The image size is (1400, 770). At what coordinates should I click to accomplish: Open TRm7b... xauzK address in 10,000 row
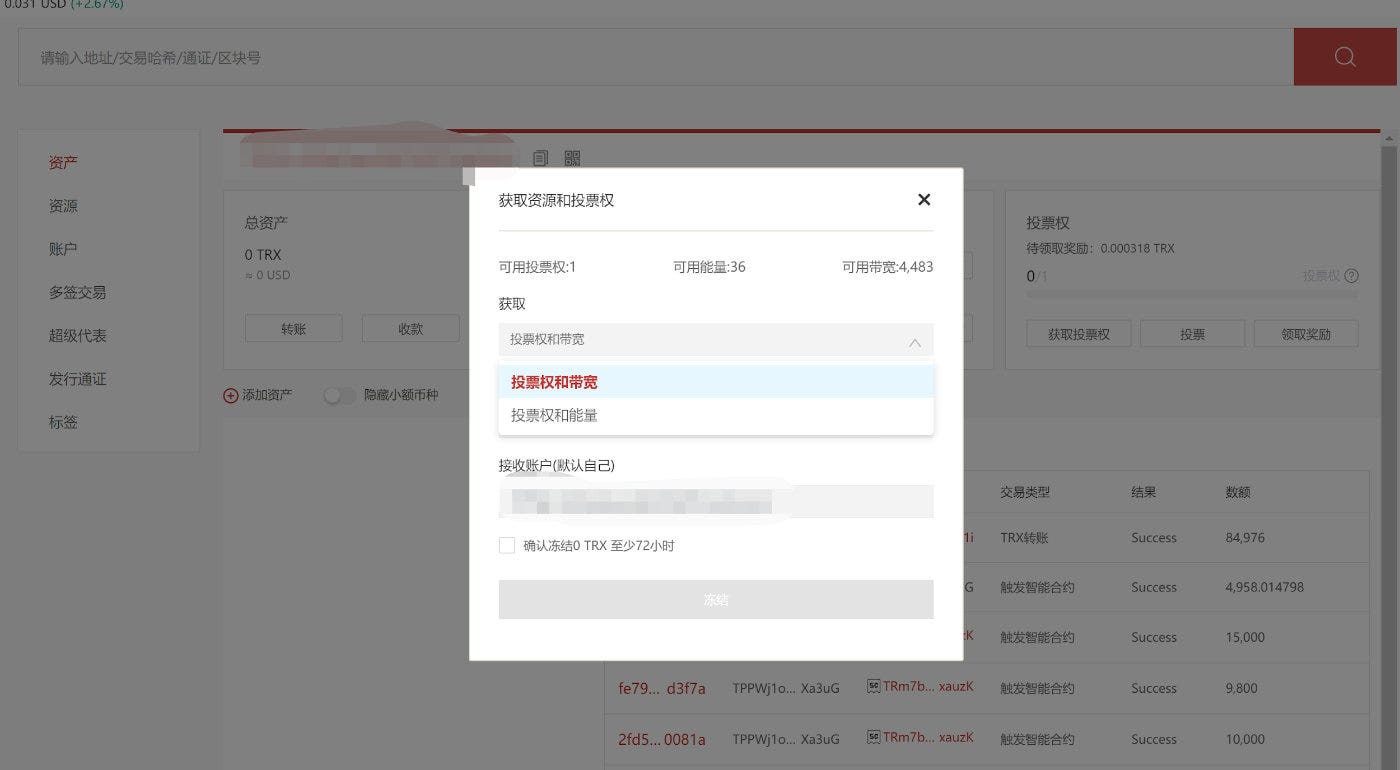[928, 738]
